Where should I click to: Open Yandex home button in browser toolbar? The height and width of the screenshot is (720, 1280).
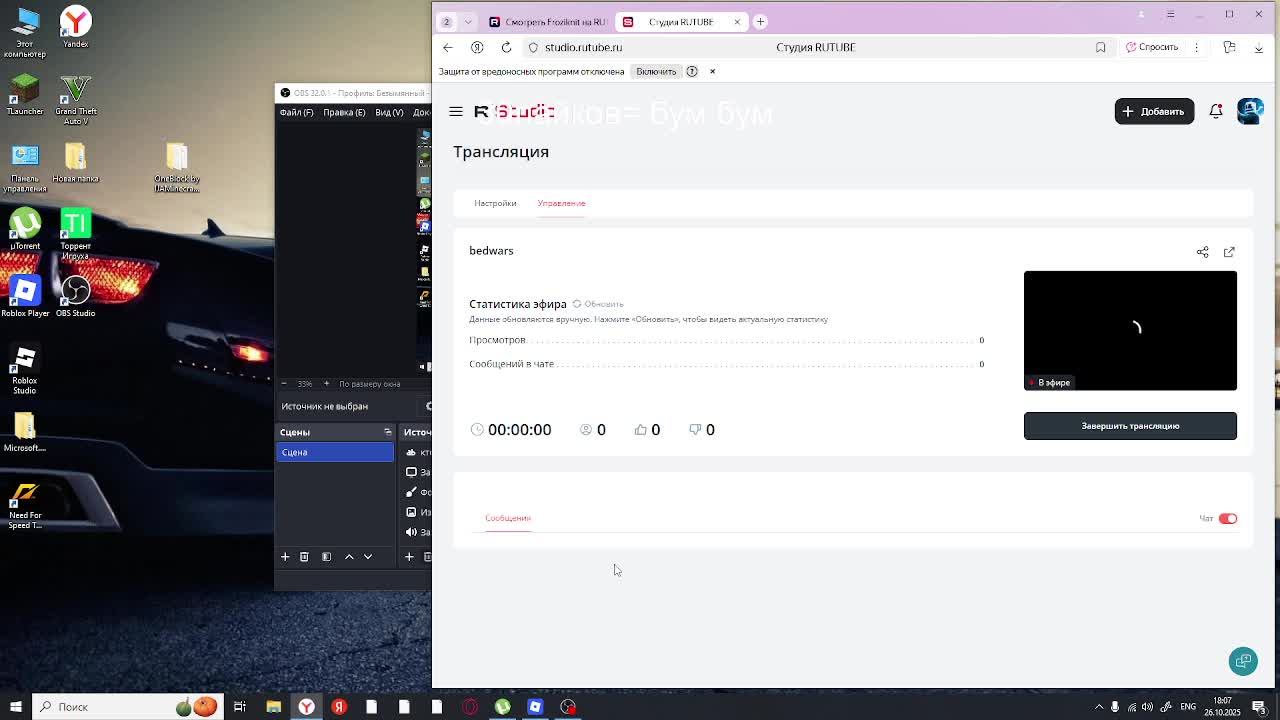pos(477,47)
